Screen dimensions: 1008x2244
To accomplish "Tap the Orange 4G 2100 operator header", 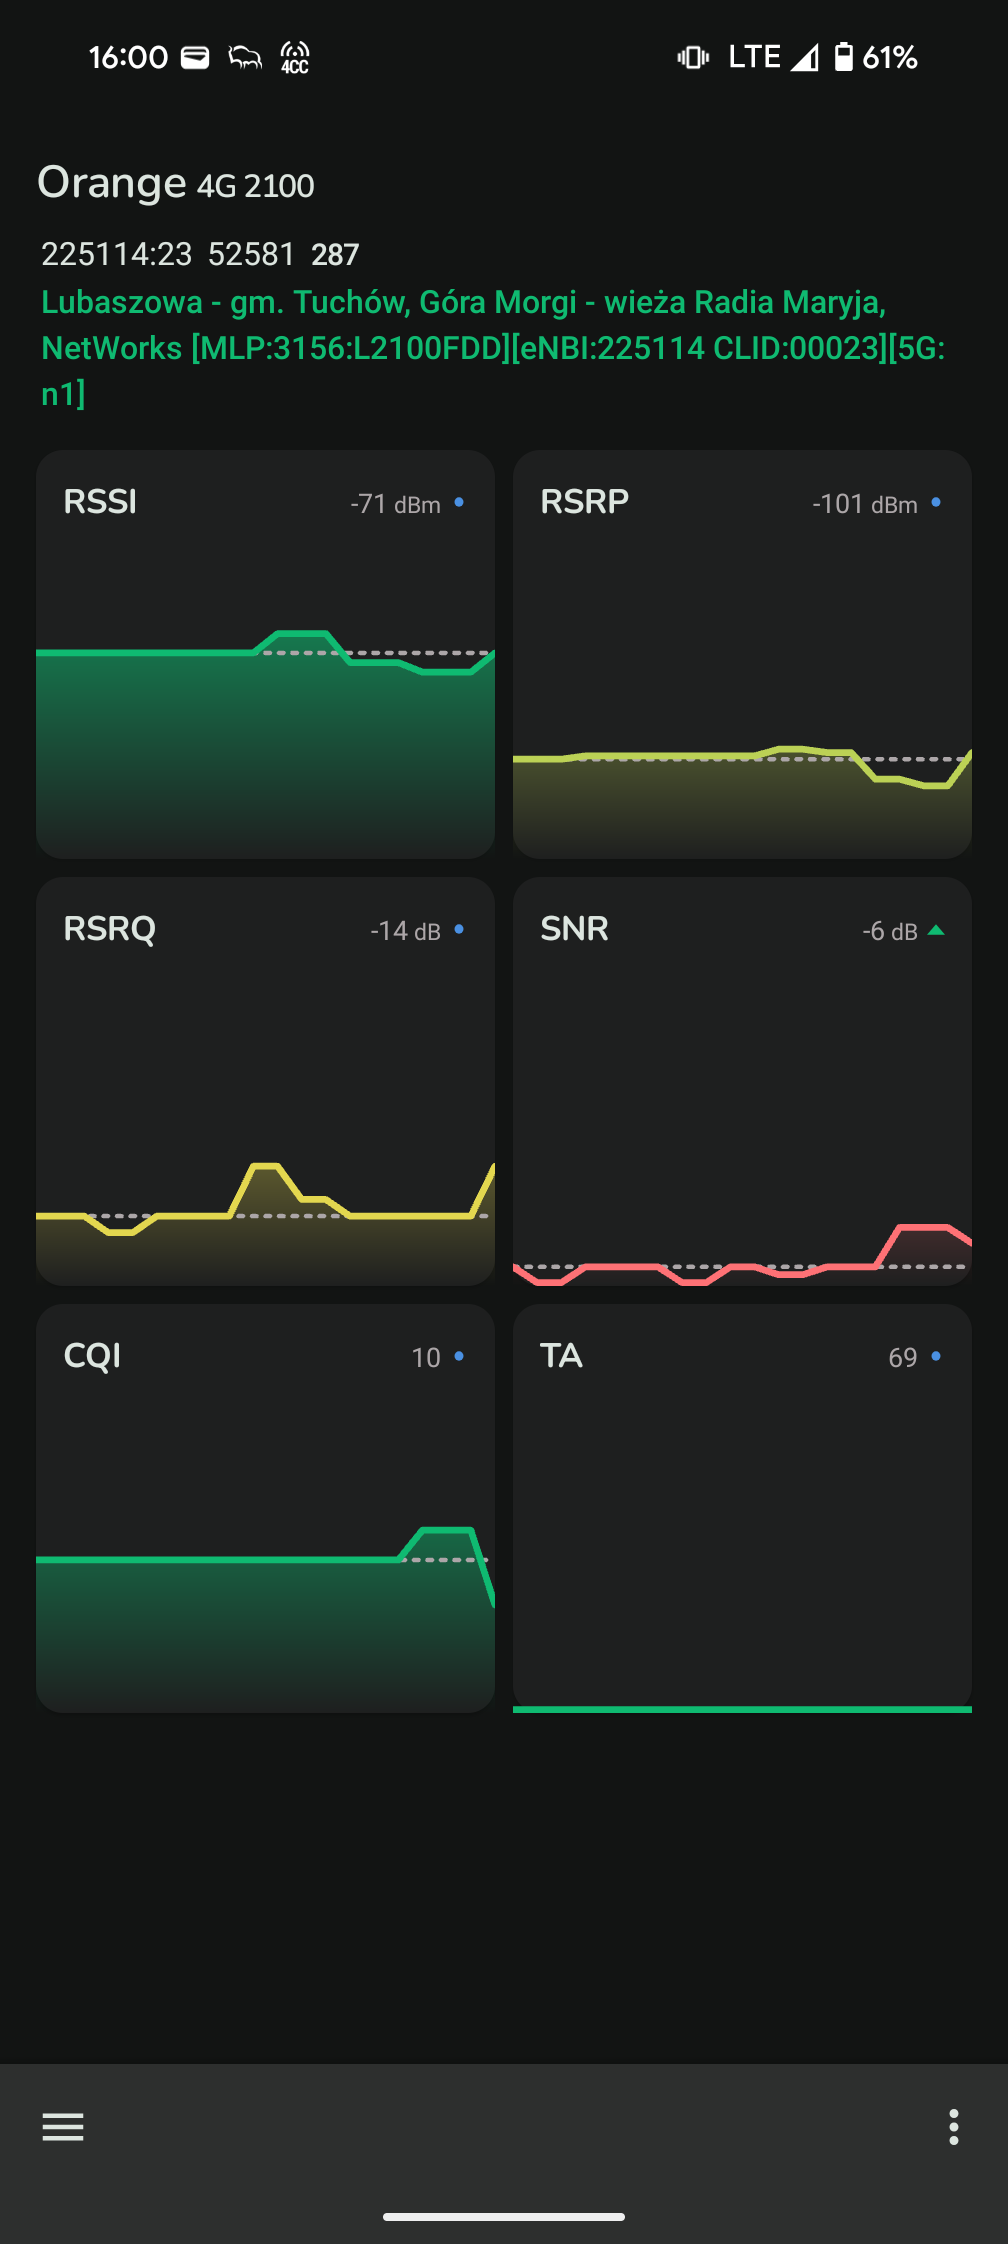I will click(176, 183).
